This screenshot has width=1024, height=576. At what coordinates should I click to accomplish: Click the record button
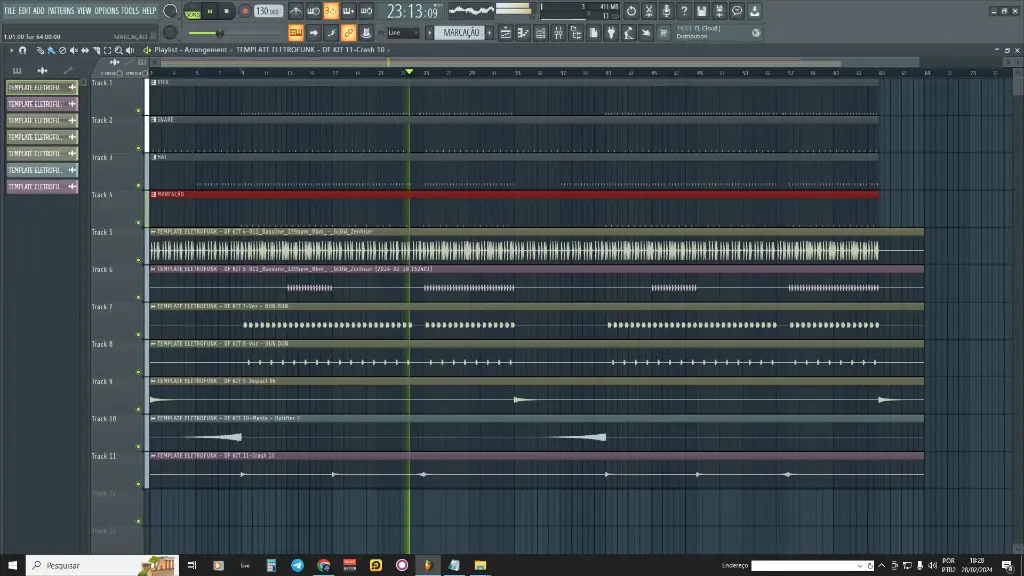[245, 11]
